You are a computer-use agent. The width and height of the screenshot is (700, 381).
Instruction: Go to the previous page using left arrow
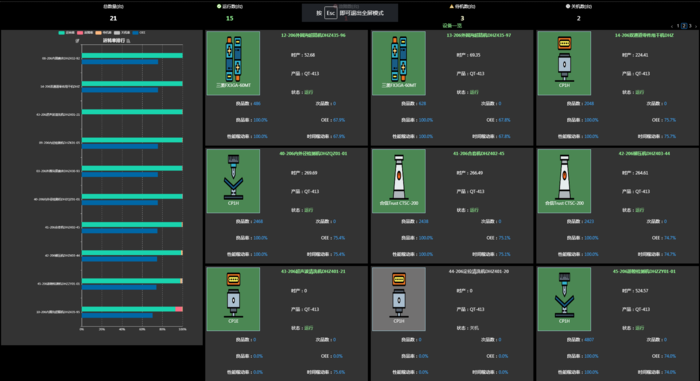coord(672,26)
